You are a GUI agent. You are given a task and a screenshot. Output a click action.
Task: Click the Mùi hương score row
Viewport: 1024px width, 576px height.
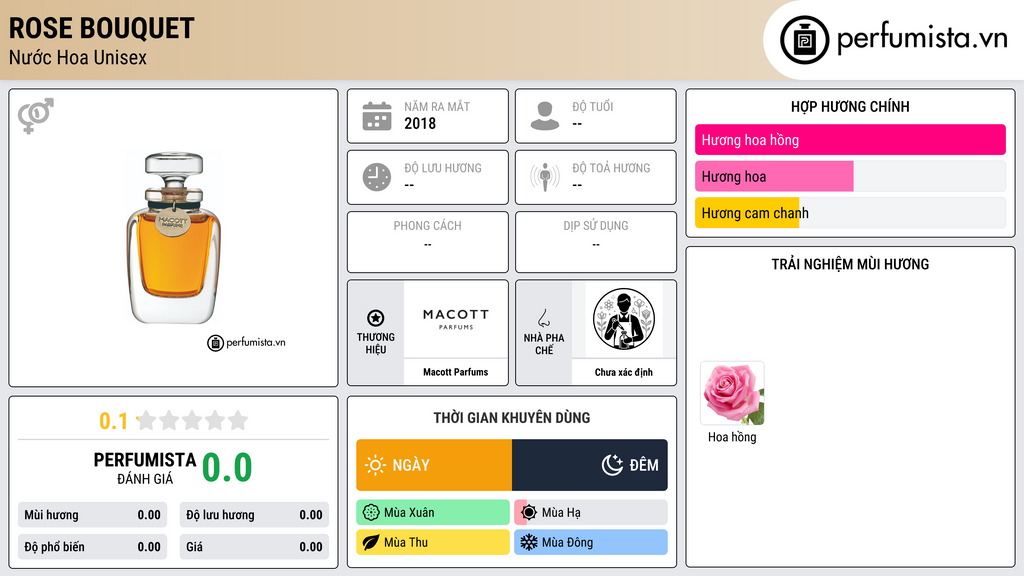coord(93,515)
